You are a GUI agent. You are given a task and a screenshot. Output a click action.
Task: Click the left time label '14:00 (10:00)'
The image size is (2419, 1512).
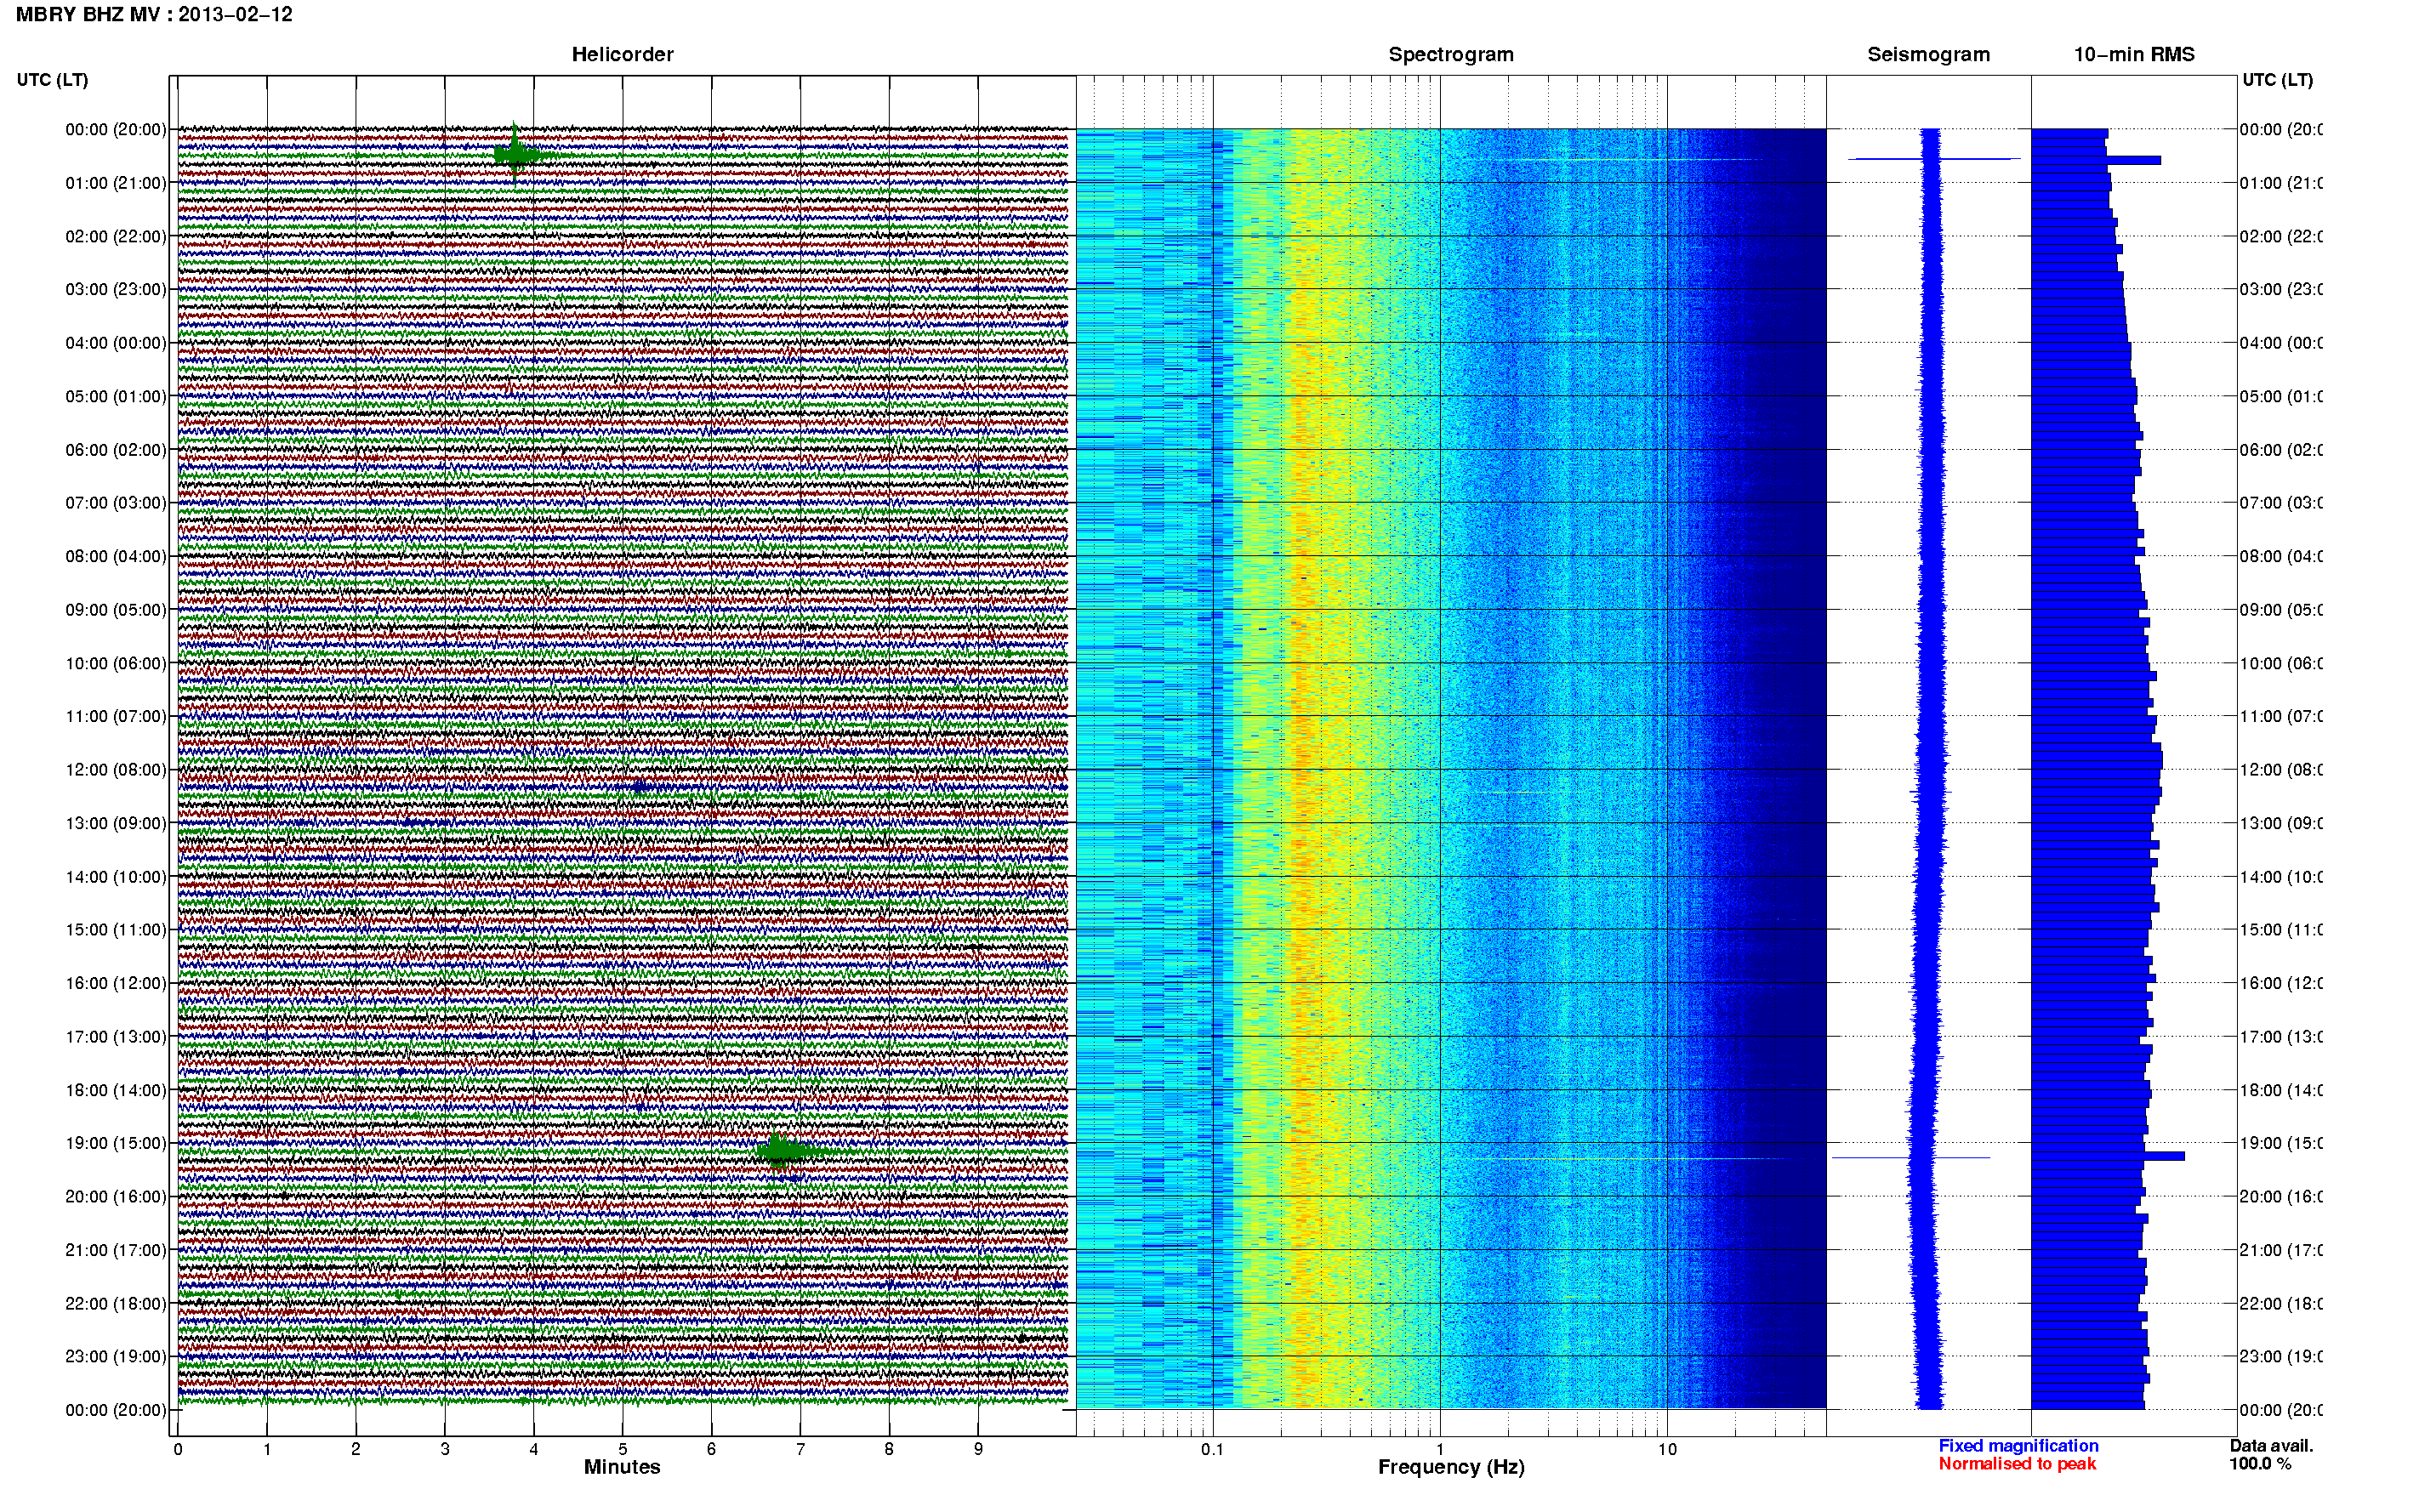[116, 877]
